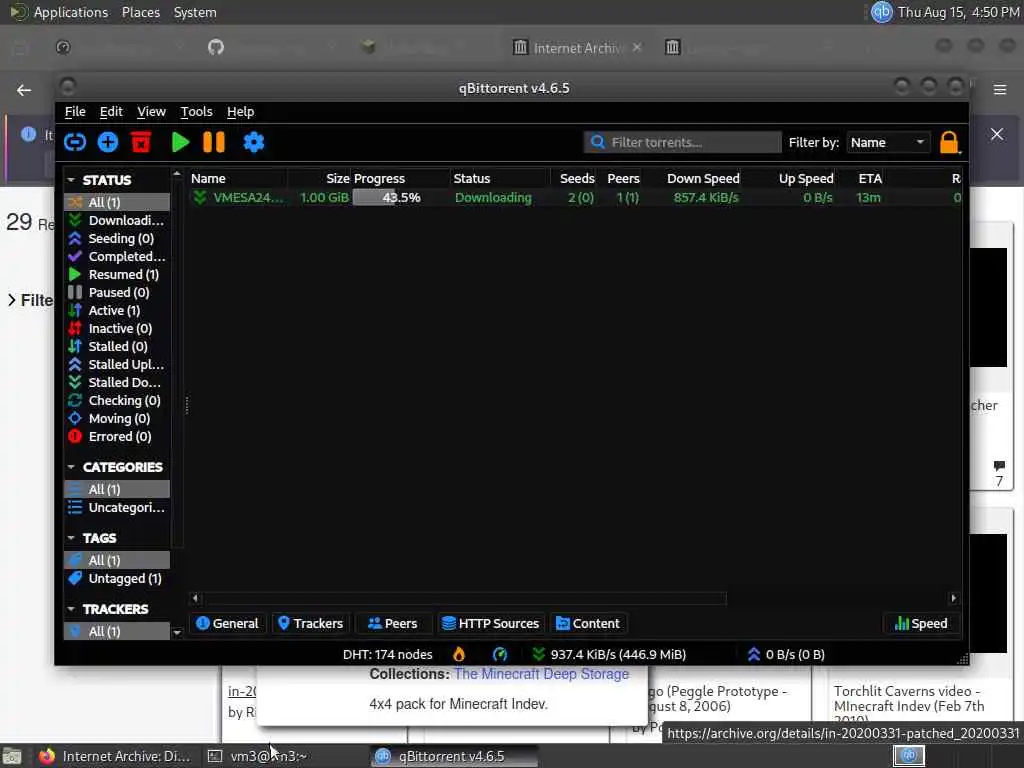1024x768 pixels.
Task: Open the Content tab
Action: [x=587, y=624]
